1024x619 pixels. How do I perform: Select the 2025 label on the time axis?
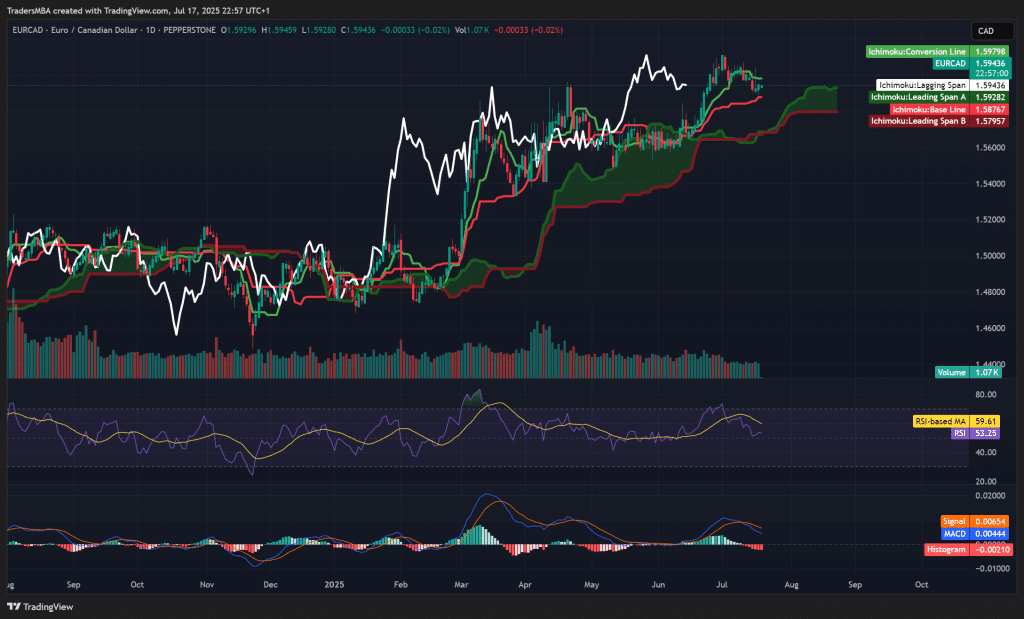[333, 584]
